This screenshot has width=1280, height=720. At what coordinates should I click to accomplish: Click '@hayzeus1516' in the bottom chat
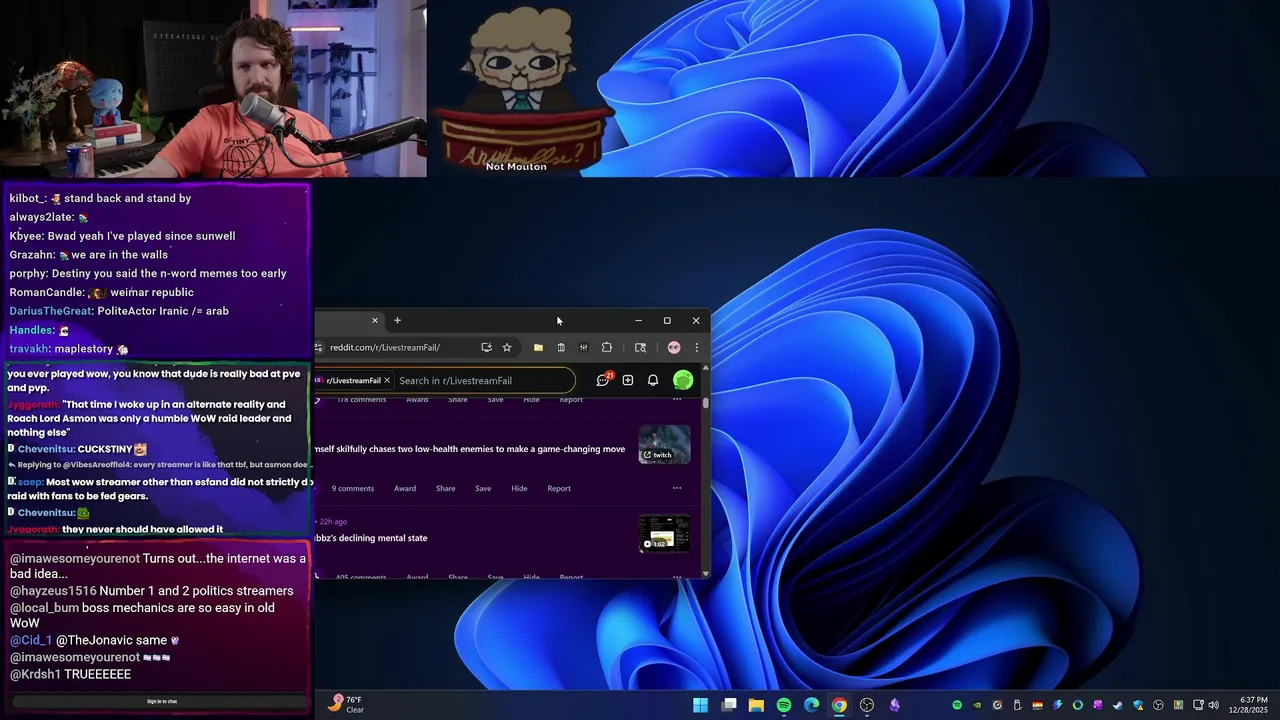(52, 591)
